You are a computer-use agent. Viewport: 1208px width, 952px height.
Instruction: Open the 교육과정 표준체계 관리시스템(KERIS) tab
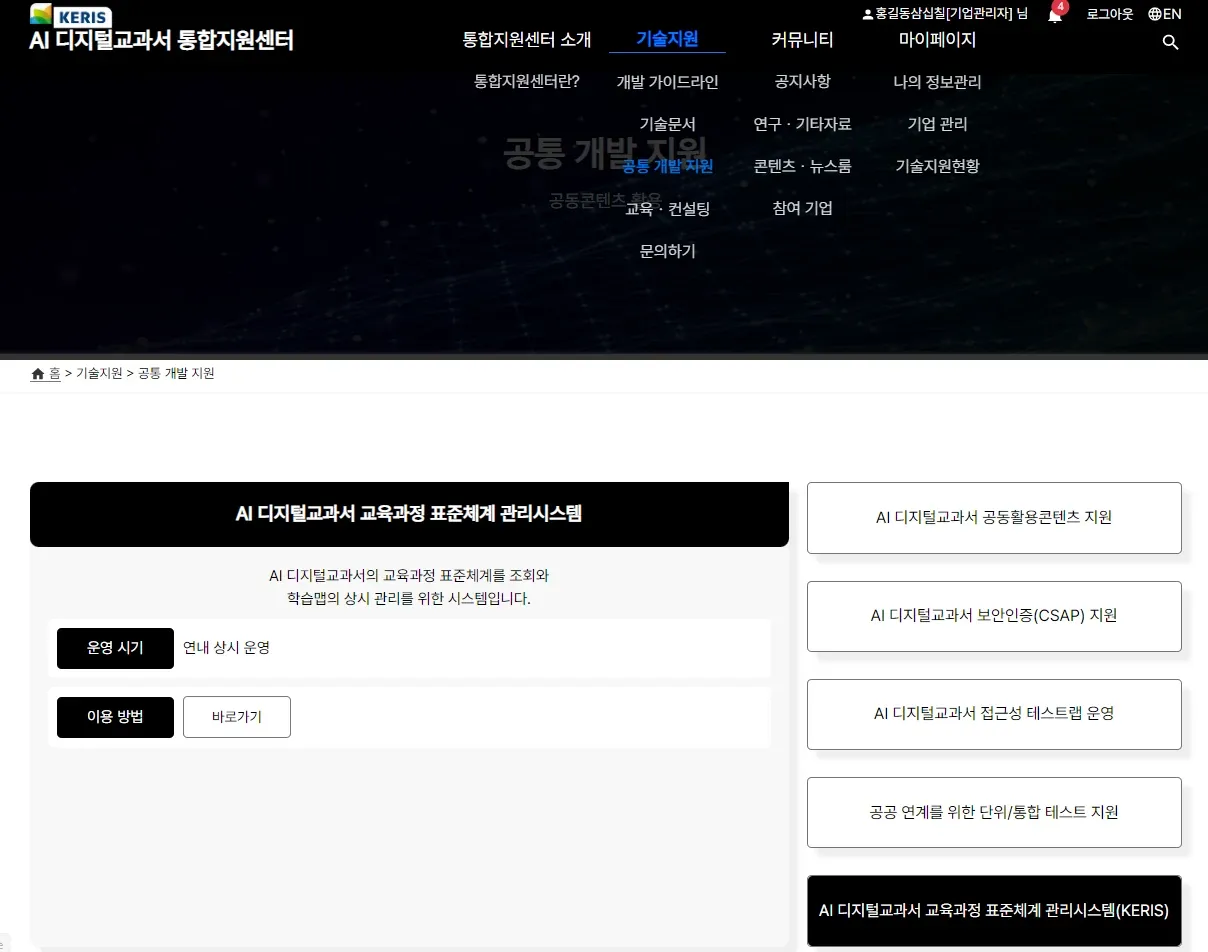point(994,911)
